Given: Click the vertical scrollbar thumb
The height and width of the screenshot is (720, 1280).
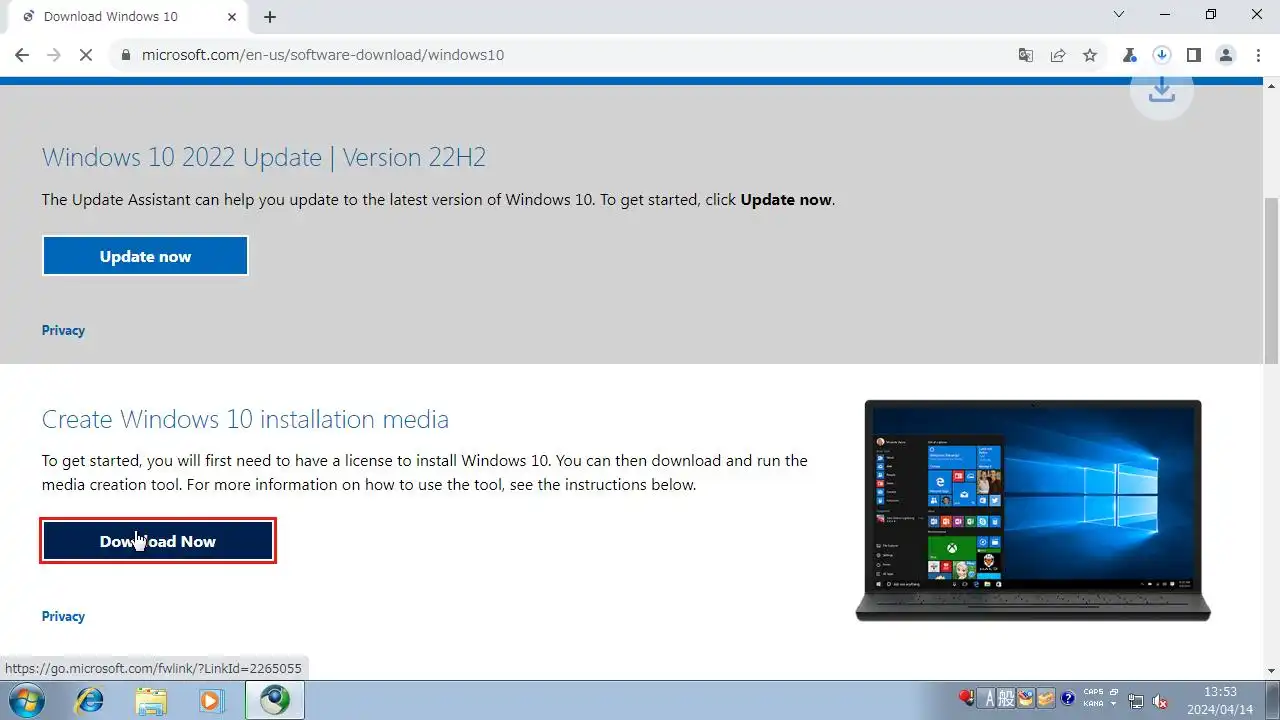Looking at the screenshot, I should pos(1271,280).
